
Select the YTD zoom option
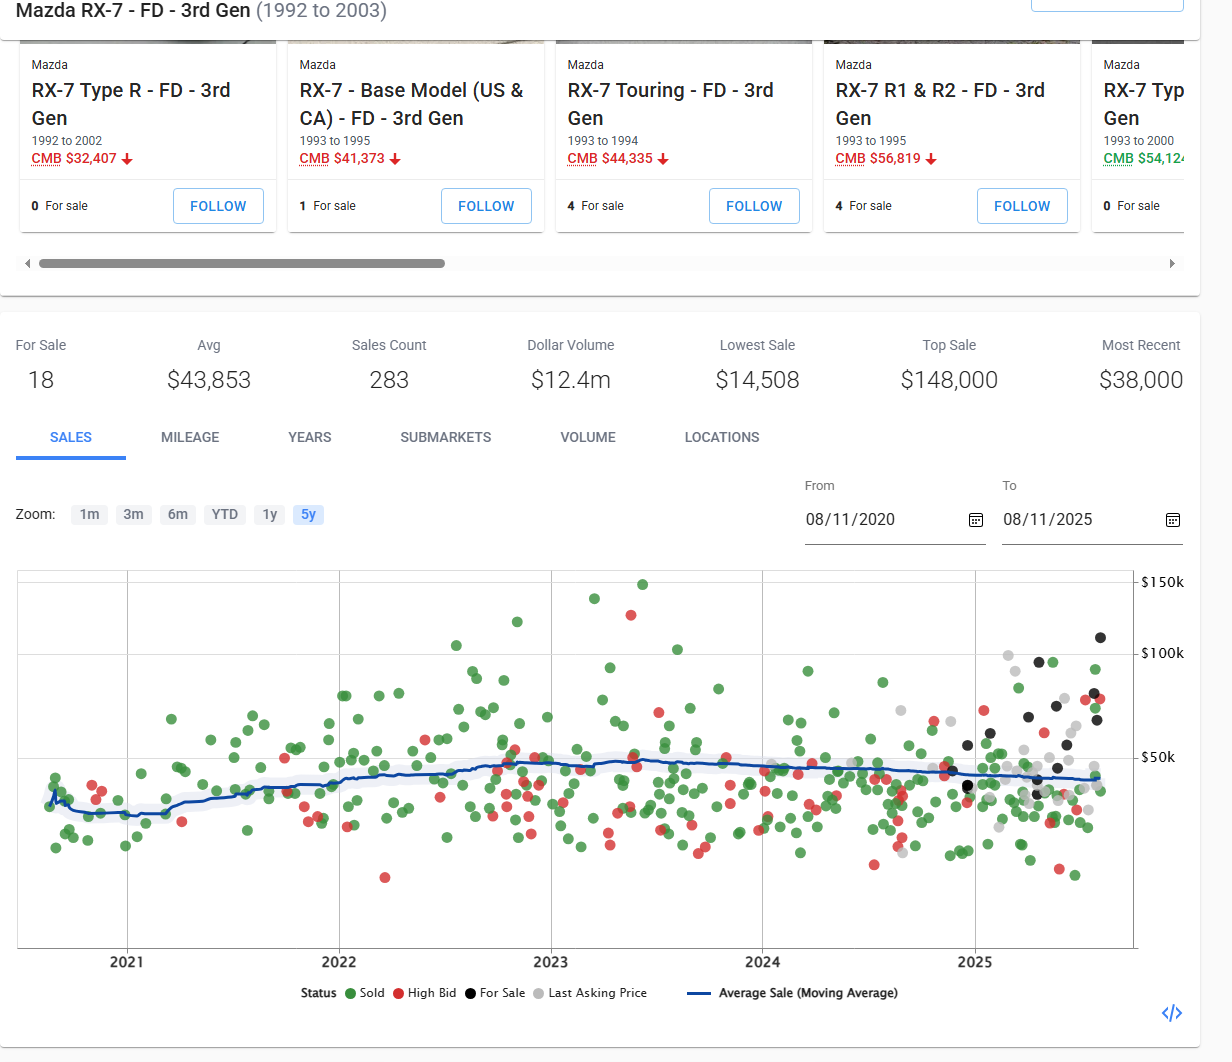point(225,514)
